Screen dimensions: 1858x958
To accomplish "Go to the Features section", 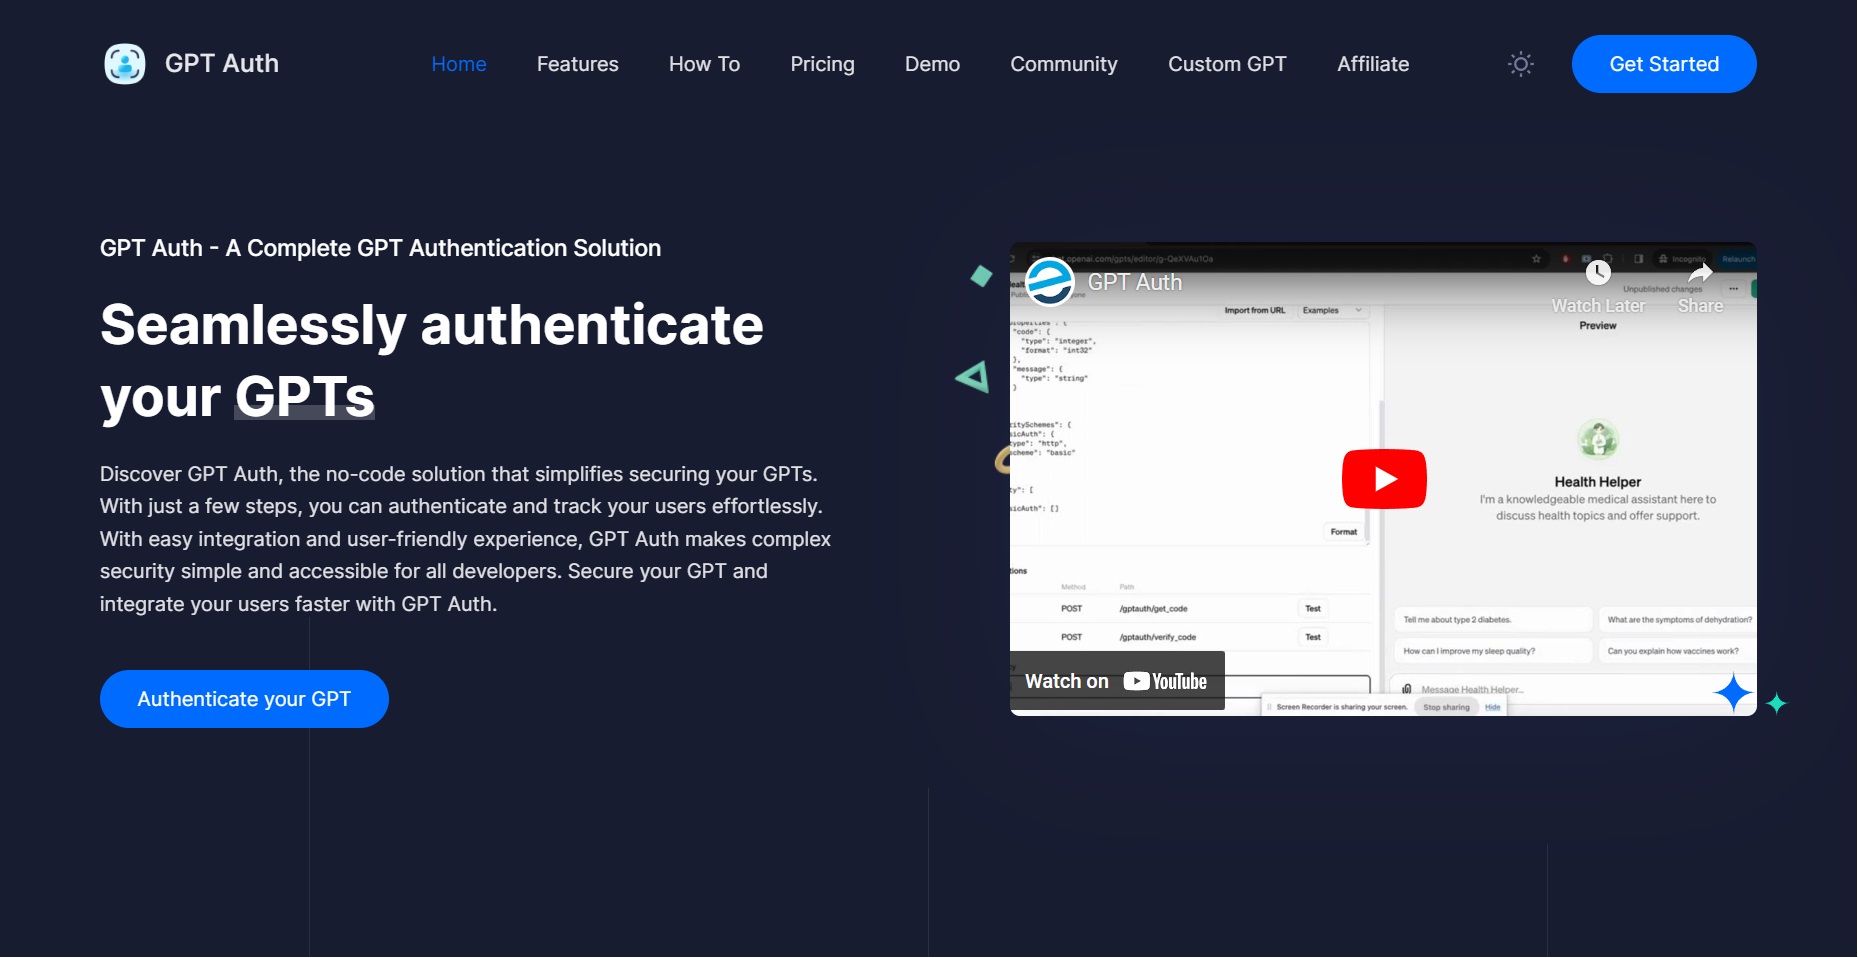I will pyautogui.click(x=578, y=64).
